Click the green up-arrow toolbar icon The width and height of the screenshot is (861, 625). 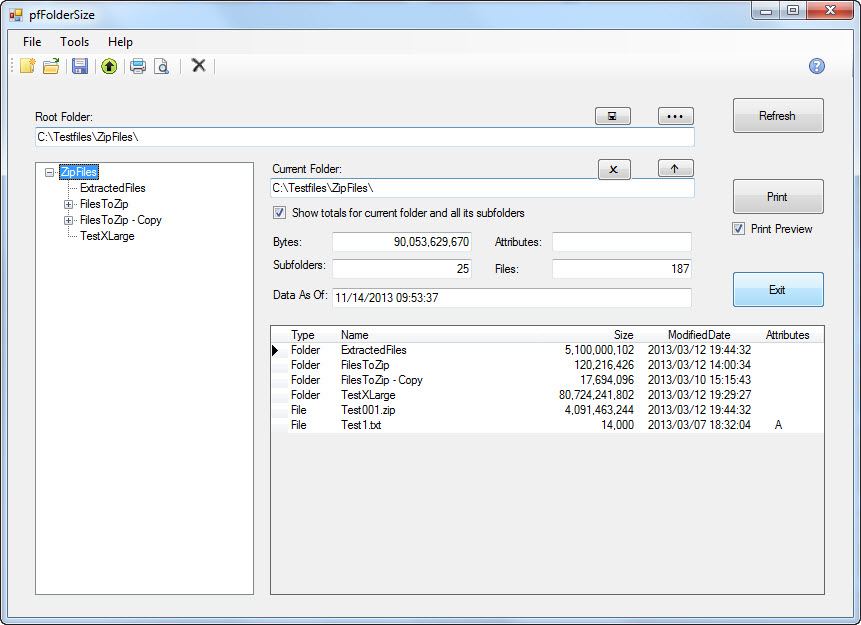tap(109, 66)
